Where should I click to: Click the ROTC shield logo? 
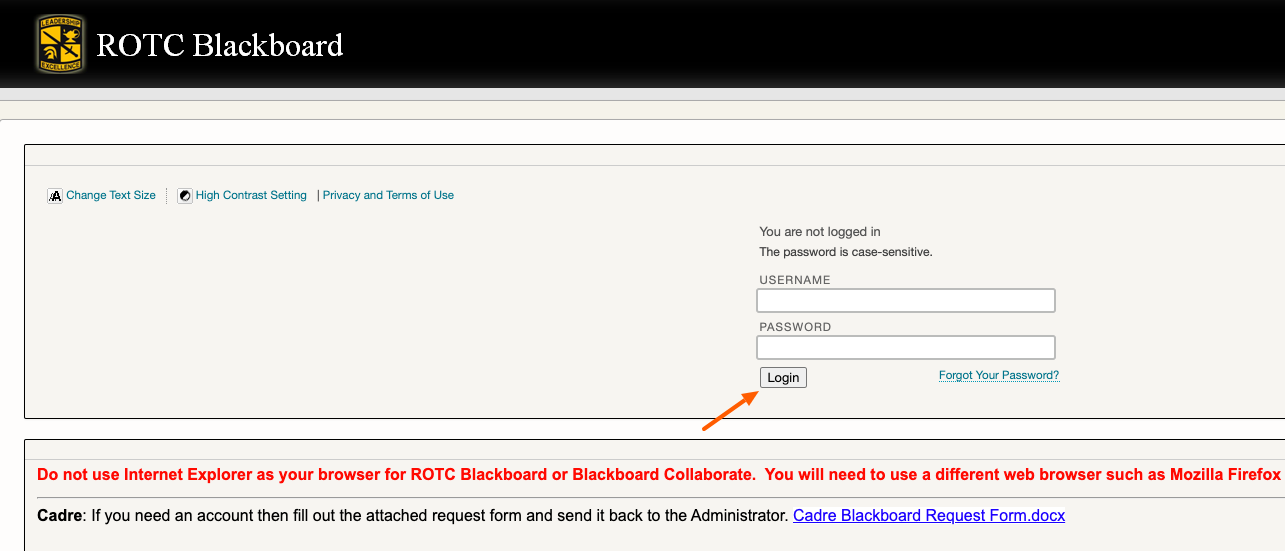(61, 44)
